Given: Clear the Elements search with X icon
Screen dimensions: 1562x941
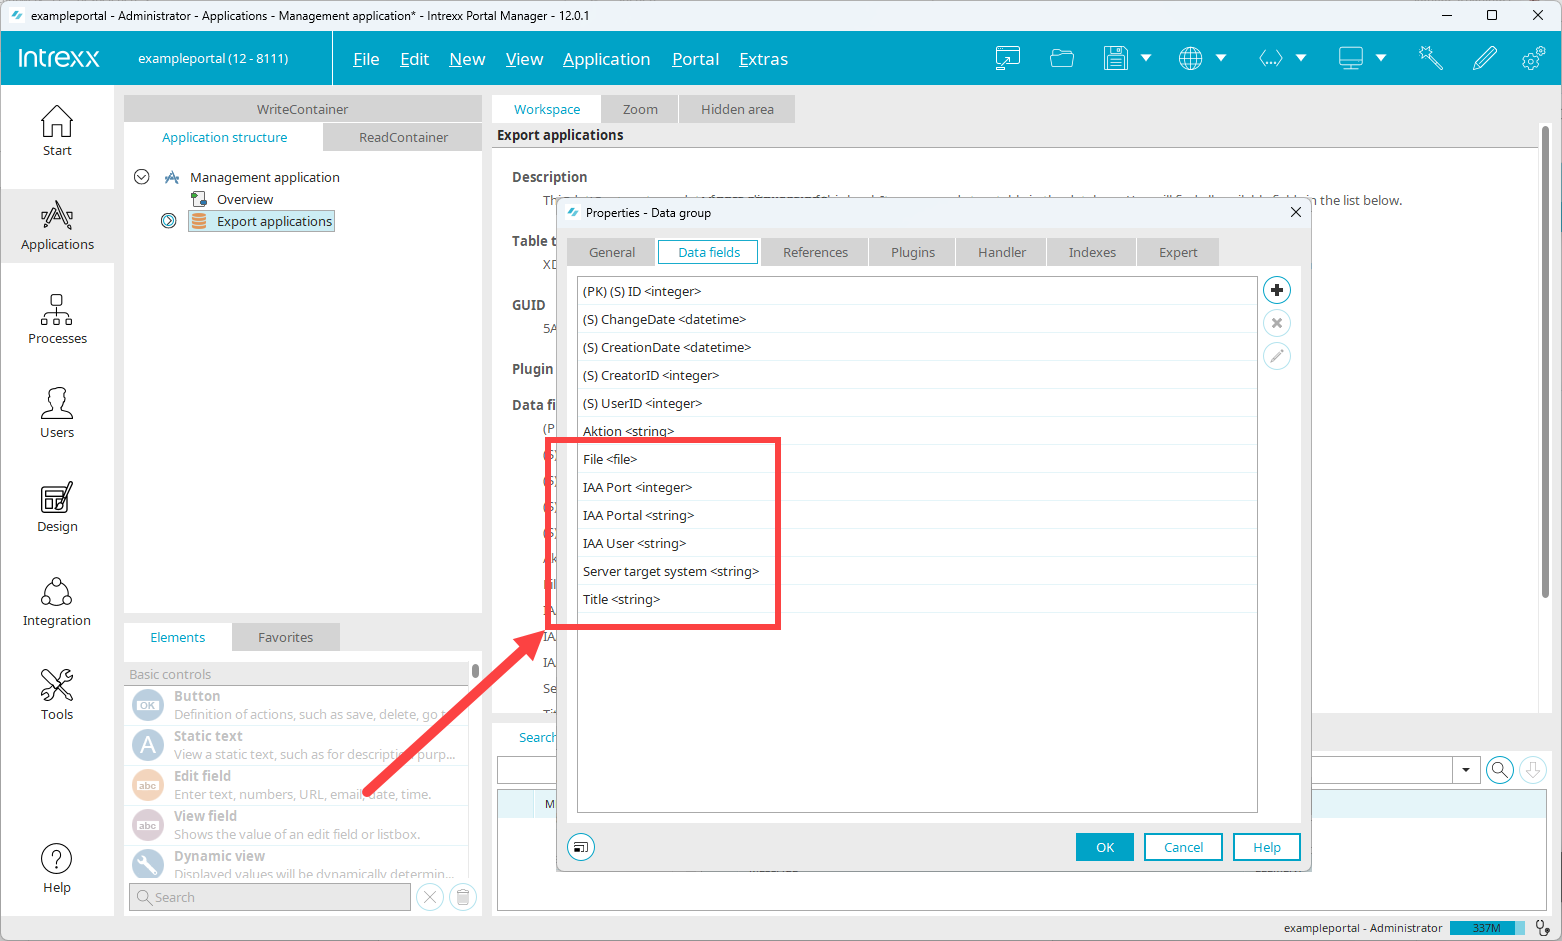Looking at the screenshot, I should pyautogui.click(x=430, y=897).
